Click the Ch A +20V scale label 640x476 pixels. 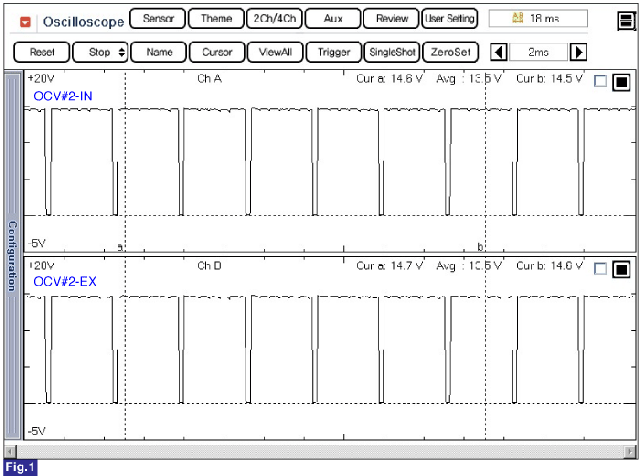coord(41,78)
